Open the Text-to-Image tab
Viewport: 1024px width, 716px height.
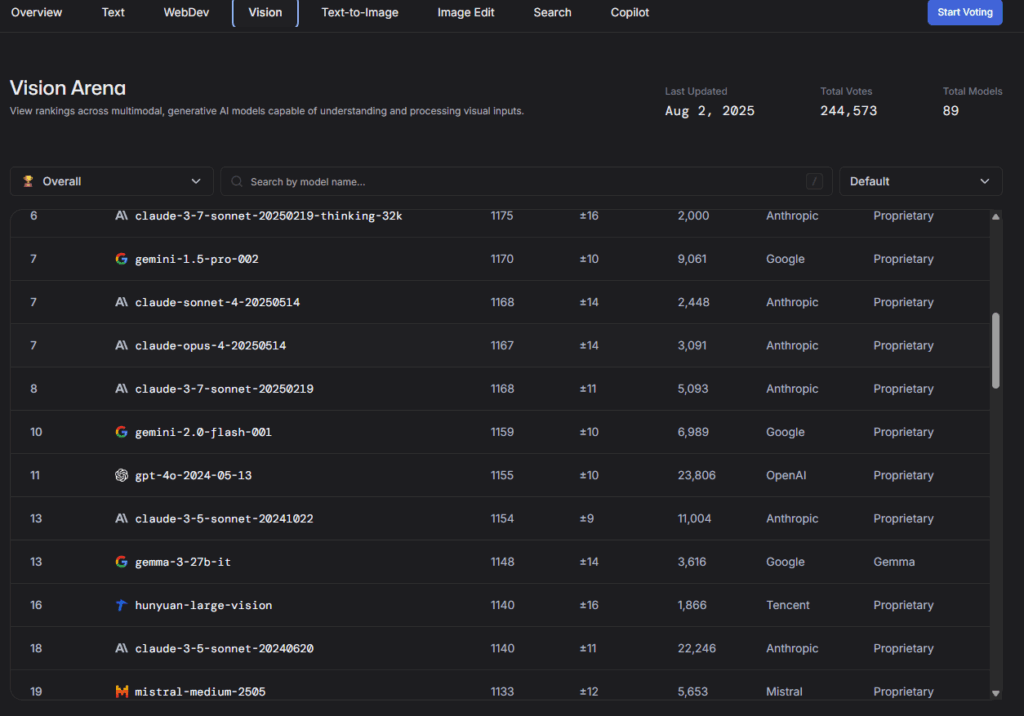[x=360, y=12]
